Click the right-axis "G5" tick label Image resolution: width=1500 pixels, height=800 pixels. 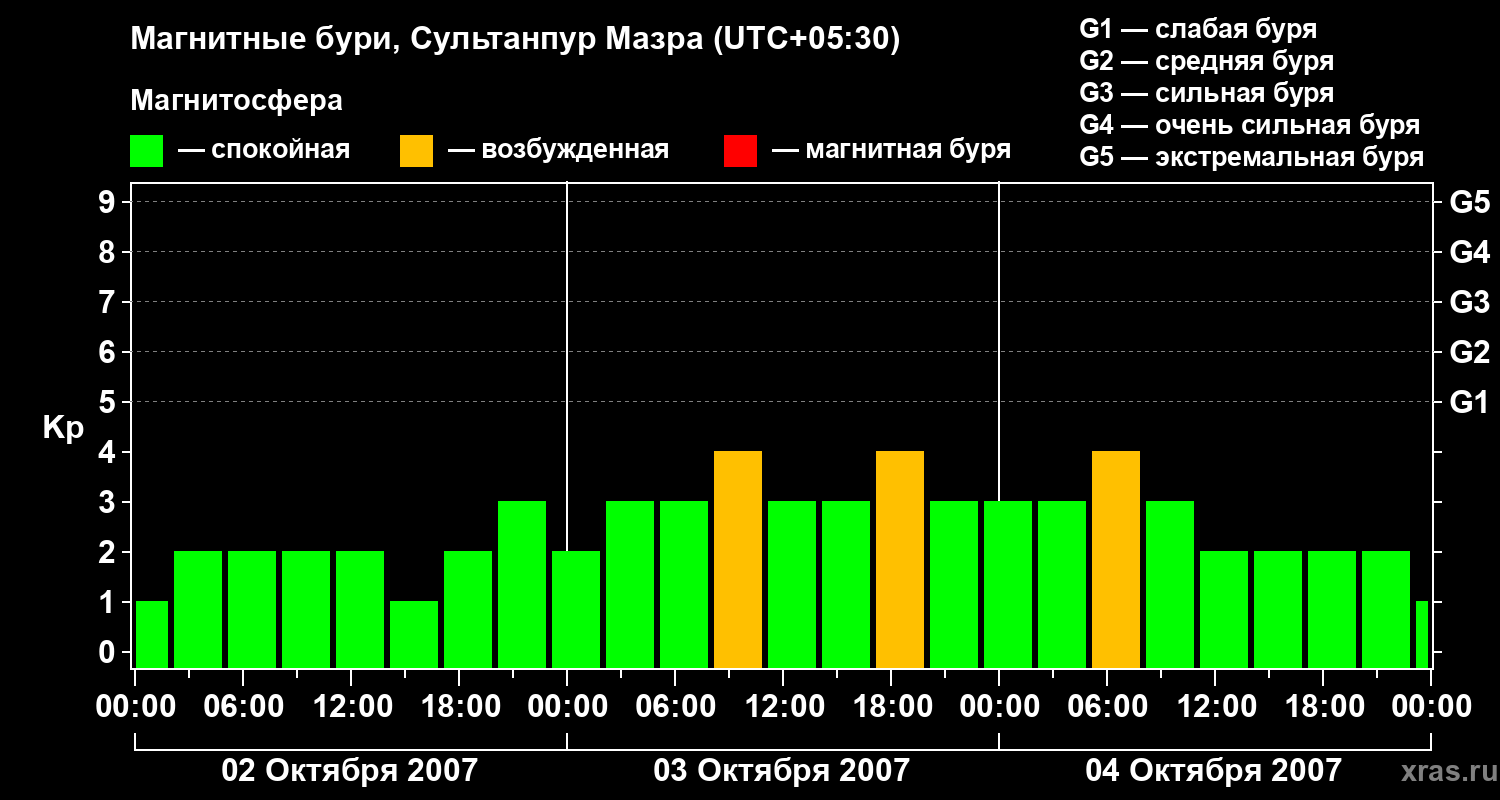point(1469,202)
